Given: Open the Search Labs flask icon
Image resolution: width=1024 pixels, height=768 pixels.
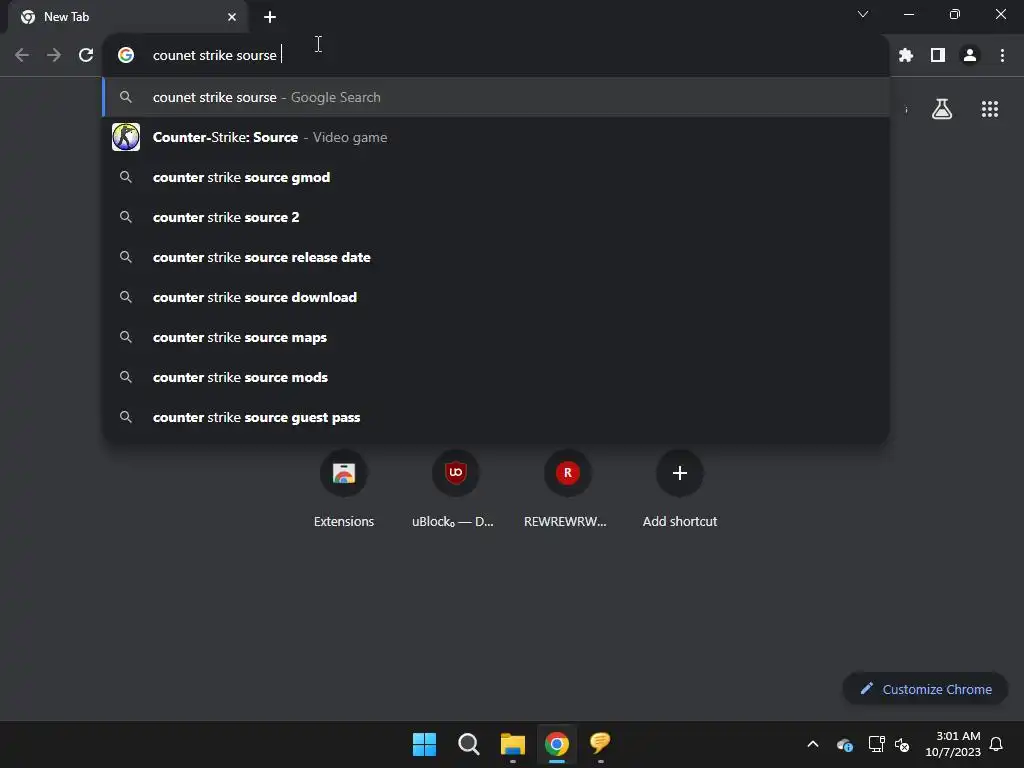Looking at the screenshot, I should click(942, 109).
